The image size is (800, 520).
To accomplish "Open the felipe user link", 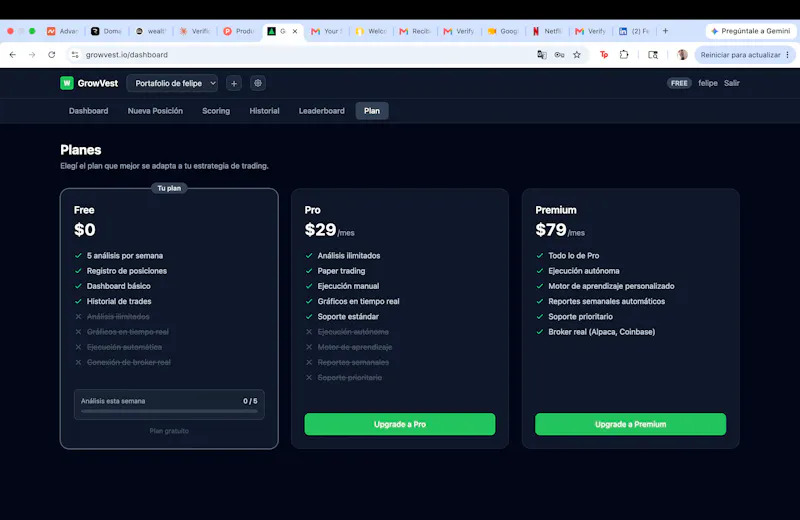I will point(708,83).
